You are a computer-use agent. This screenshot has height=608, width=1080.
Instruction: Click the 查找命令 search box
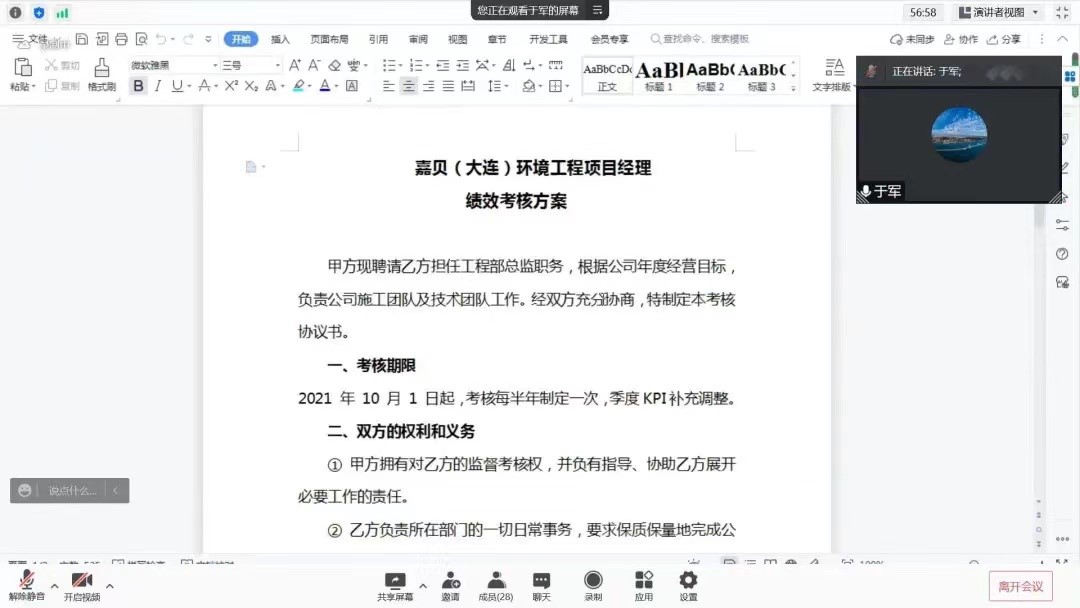point(700,39)
